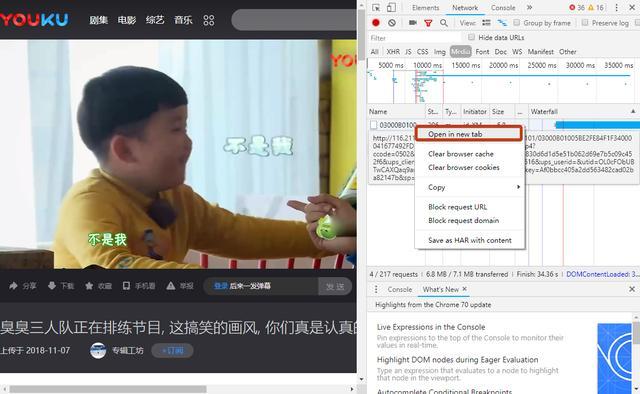Click the red error count indicator
The image size is (640, 394).
pos(577,8)
